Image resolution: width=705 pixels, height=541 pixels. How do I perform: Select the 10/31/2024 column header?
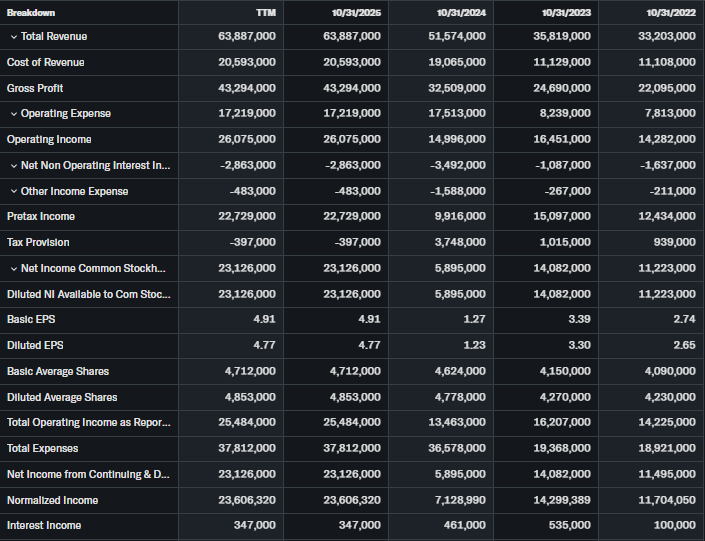click(x=461, y=12)
